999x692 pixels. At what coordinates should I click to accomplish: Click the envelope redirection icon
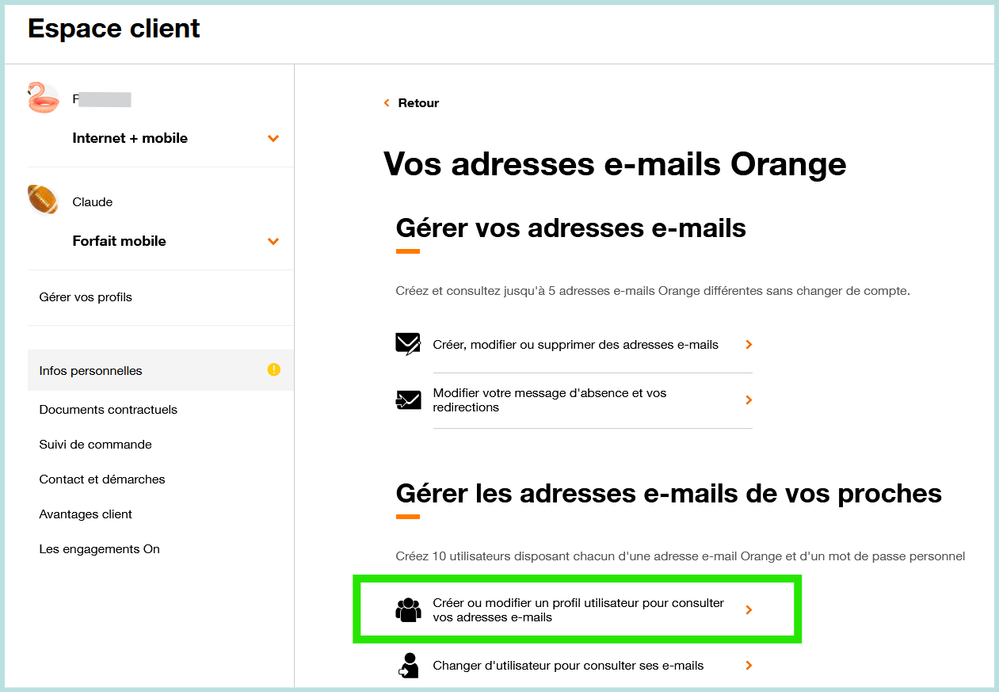click(x=408, y=400)
